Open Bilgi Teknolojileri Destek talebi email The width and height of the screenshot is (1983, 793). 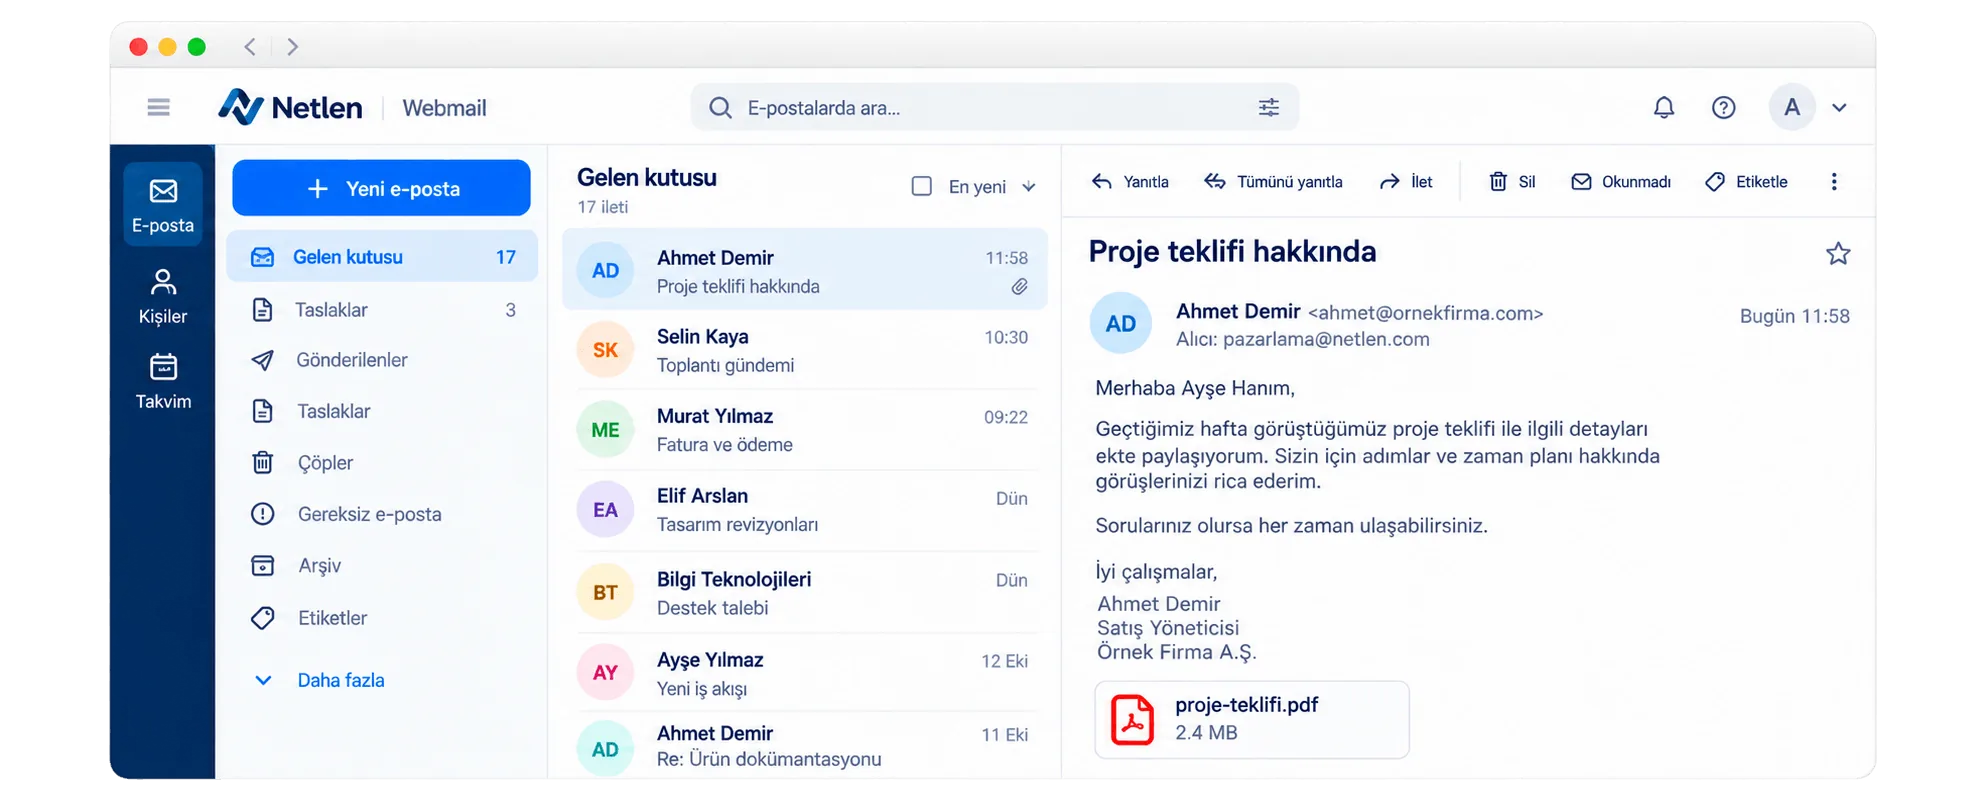pos(805,593)
